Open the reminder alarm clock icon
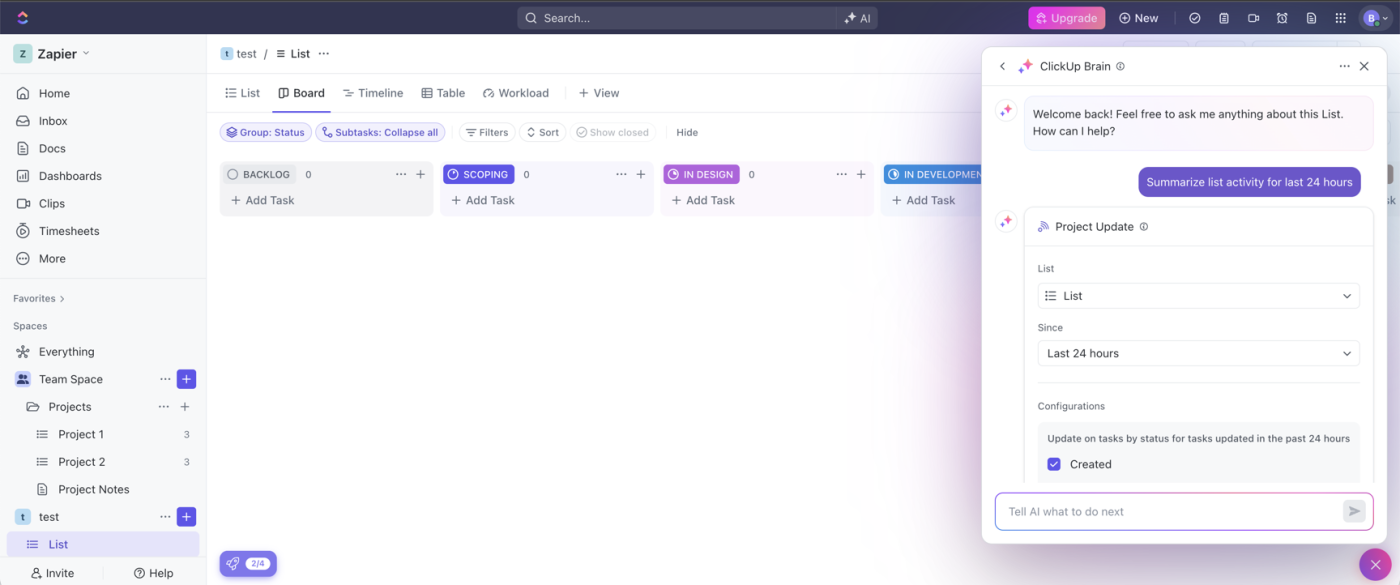The image size is (1400, 585). point(1282,18)
